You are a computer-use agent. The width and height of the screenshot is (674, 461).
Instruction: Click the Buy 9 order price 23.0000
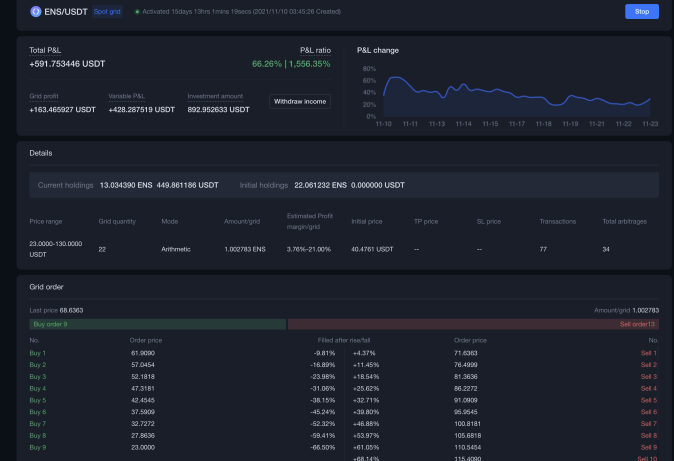pos(143,447)
